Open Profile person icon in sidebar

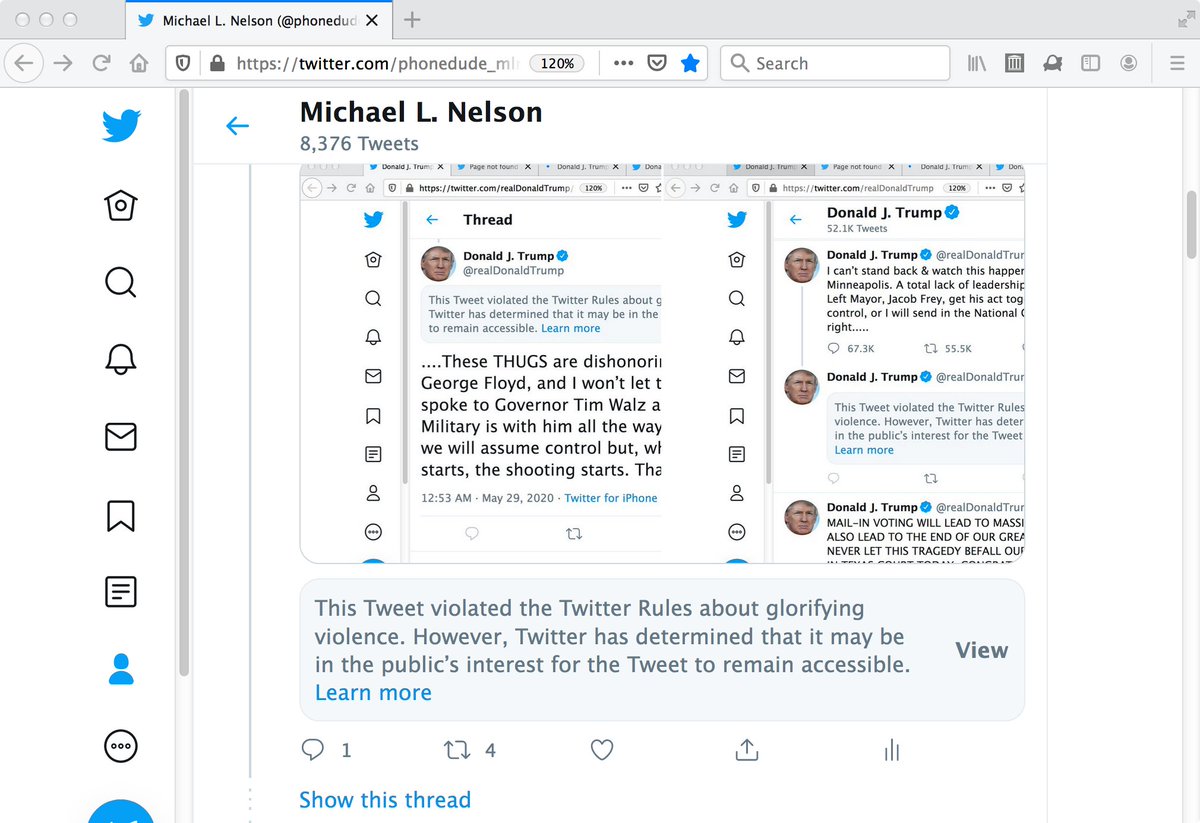click(121, 669)
